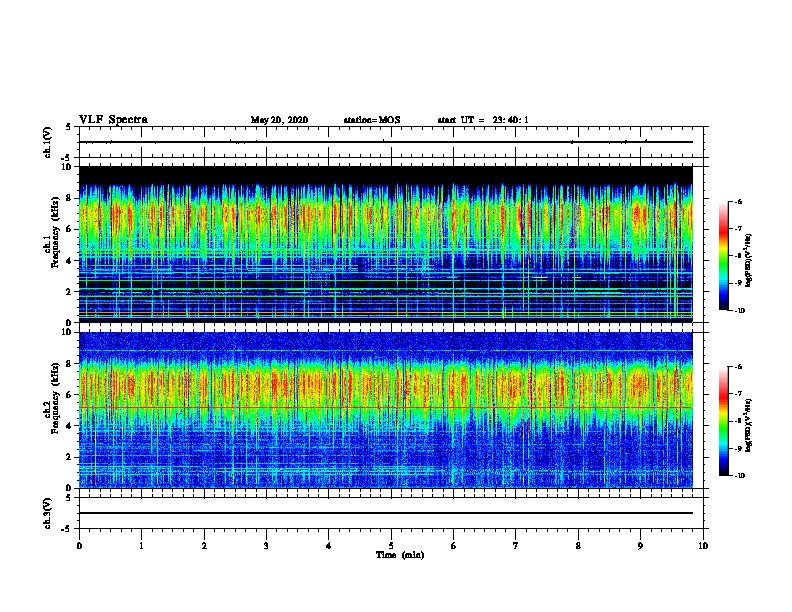The height and width of the screenshot is (612, 792).
Task: Click the time axis tick label "10"
Action: 703,546
